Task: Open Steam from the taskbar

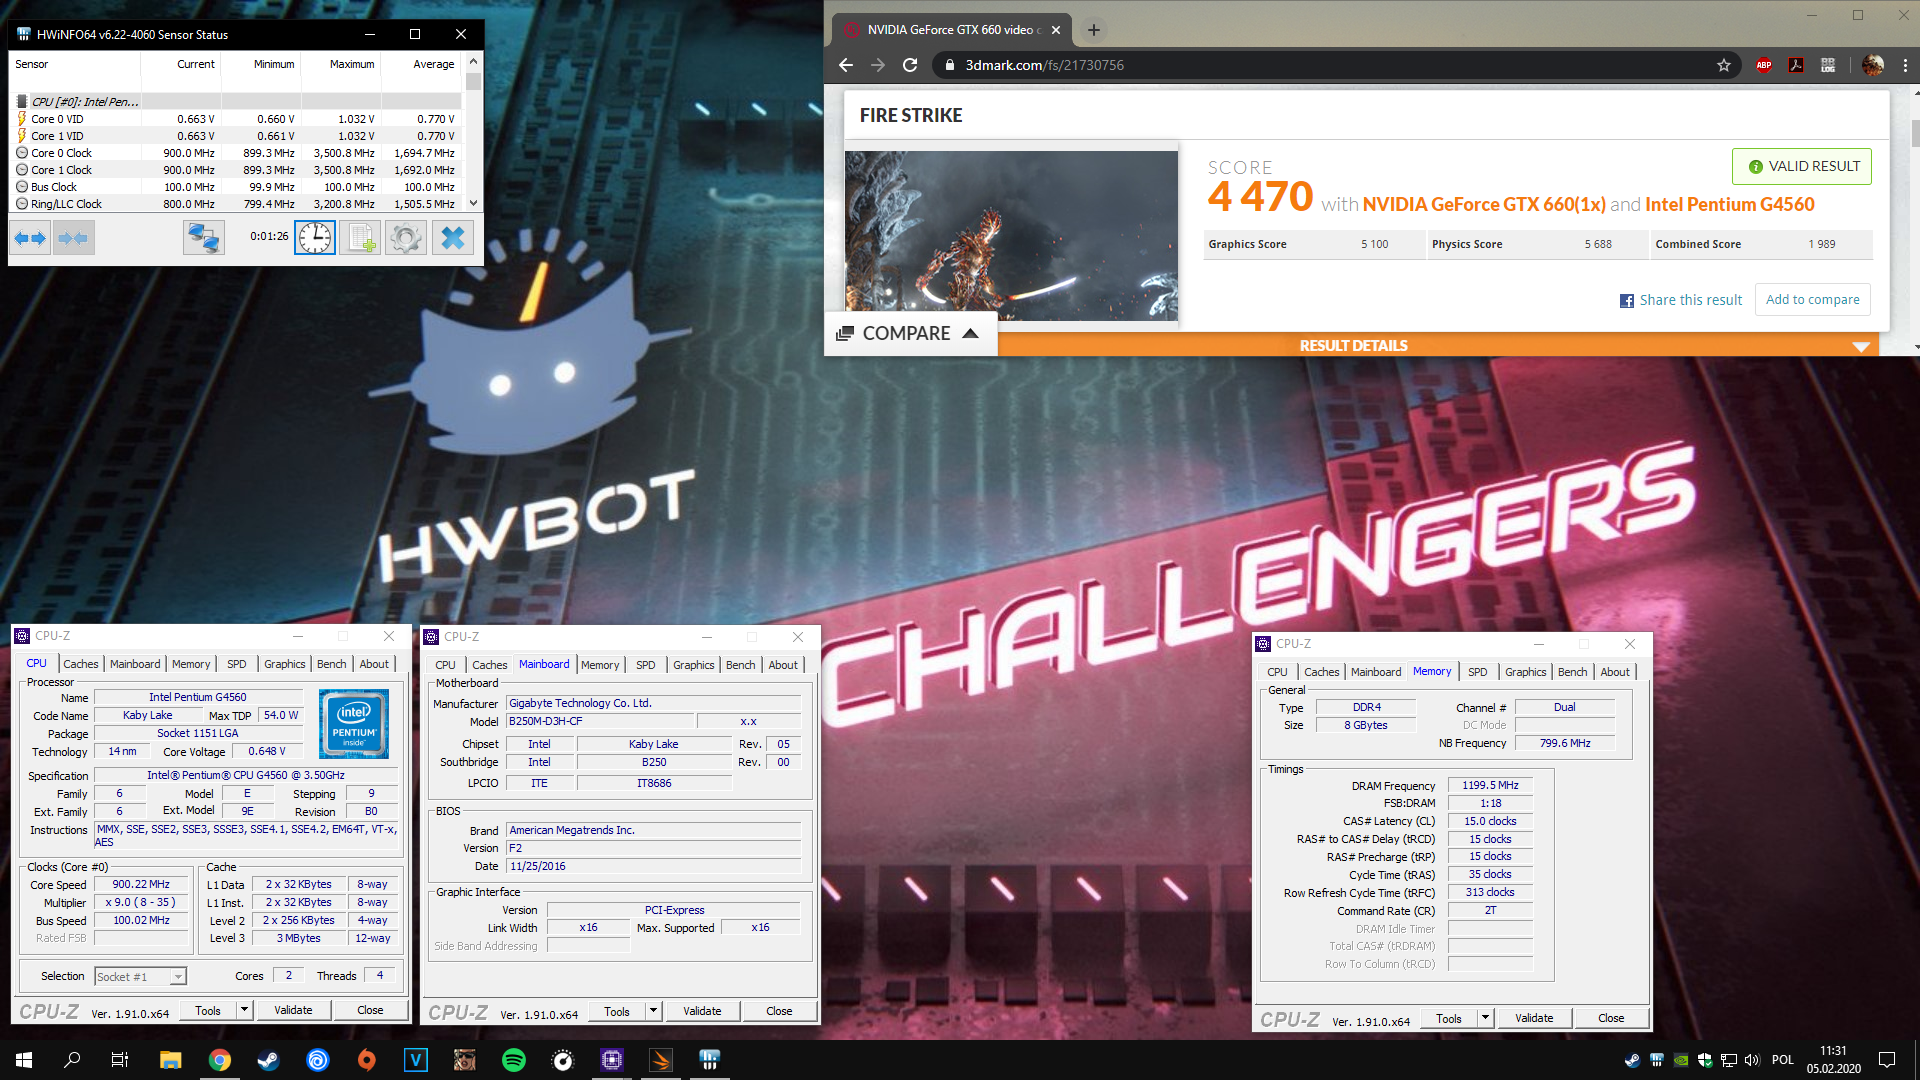Action: pyautogui.click(x=268, y=1060)
